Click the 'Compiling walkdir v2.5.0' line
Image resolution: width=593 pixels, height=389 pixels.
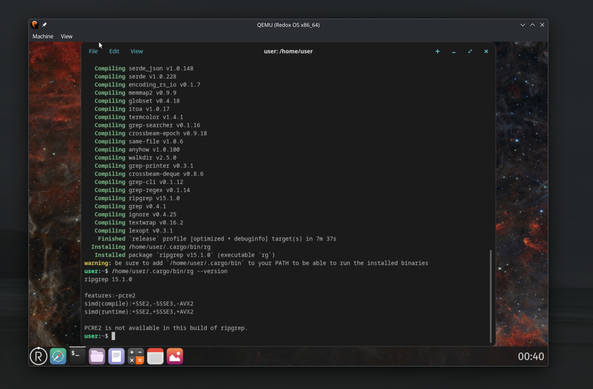coord(135,158)
